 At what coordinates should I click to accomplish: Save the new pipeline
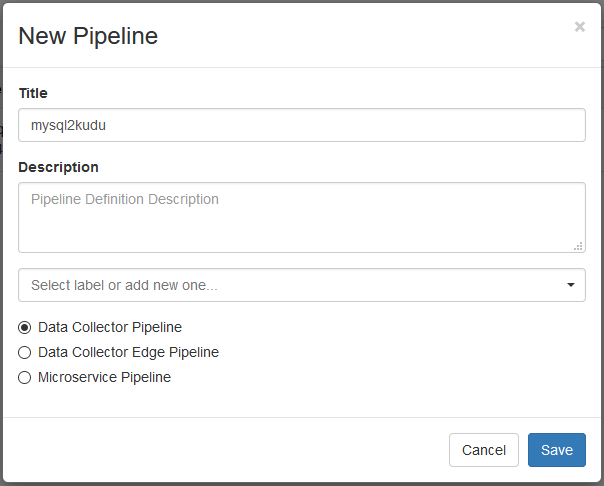556,450
